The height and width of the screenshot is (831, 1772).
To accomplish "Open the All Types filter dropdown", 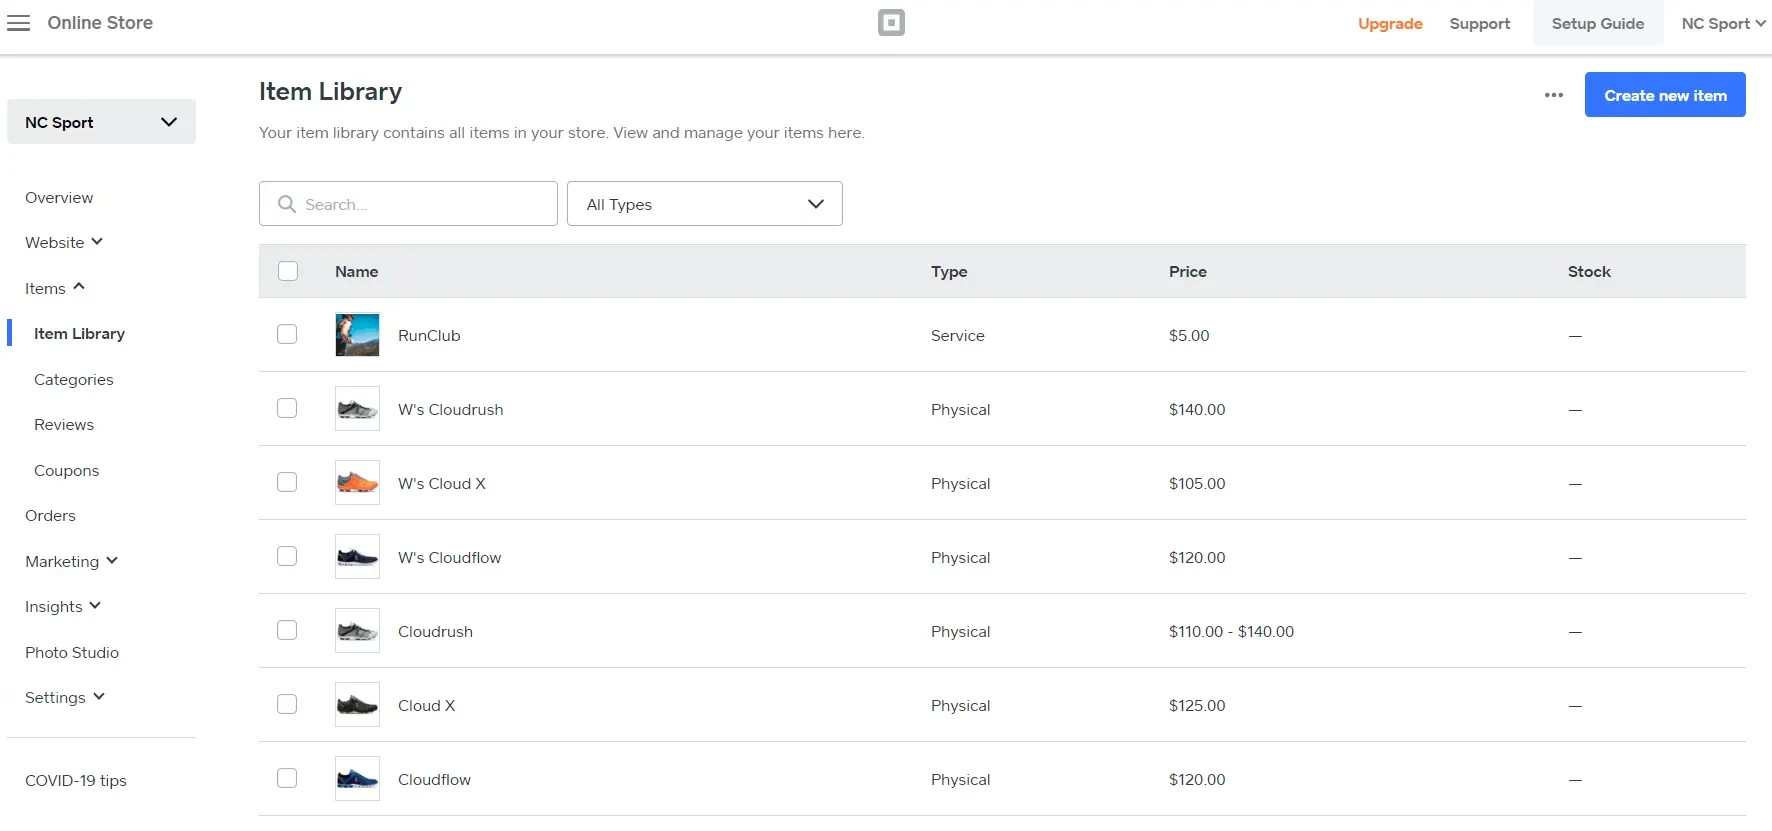I will tap(705, 204).
